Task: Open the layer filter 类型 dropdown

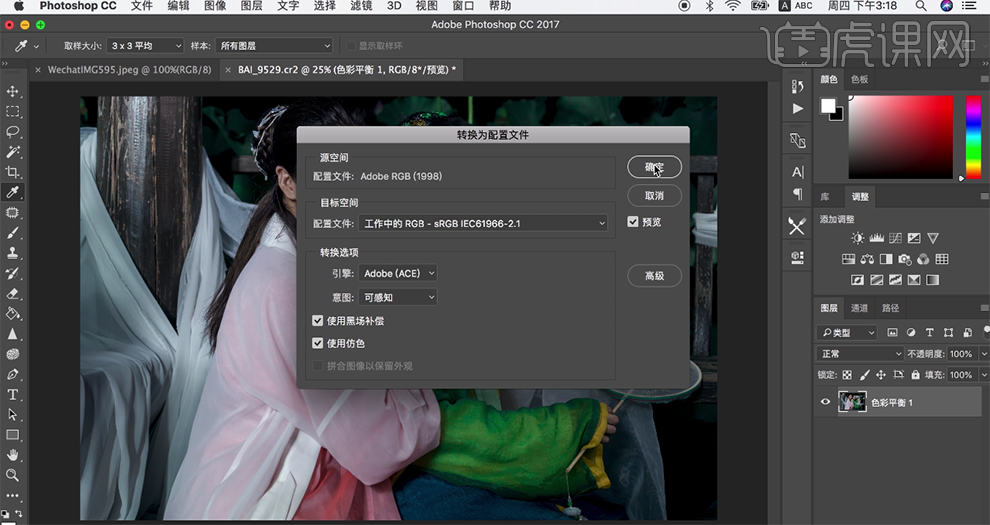Action: coord(847,333)
